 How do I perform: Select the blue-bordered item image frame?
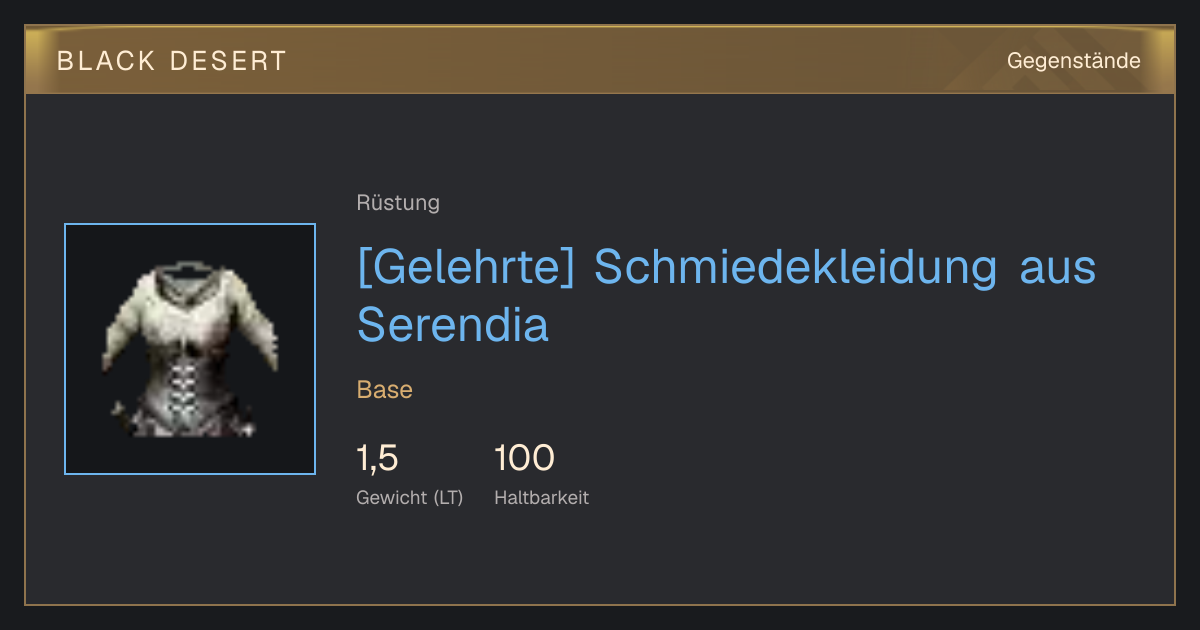(x=190, y=349)
